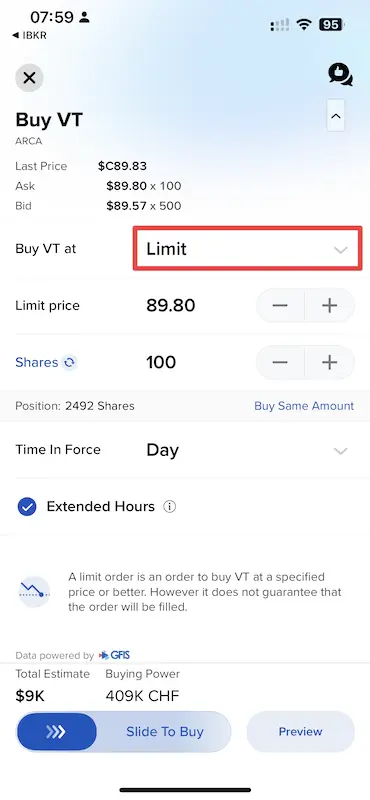Tap the 89.80 limit price field
The image size is (370, 800).
(170, 306)
